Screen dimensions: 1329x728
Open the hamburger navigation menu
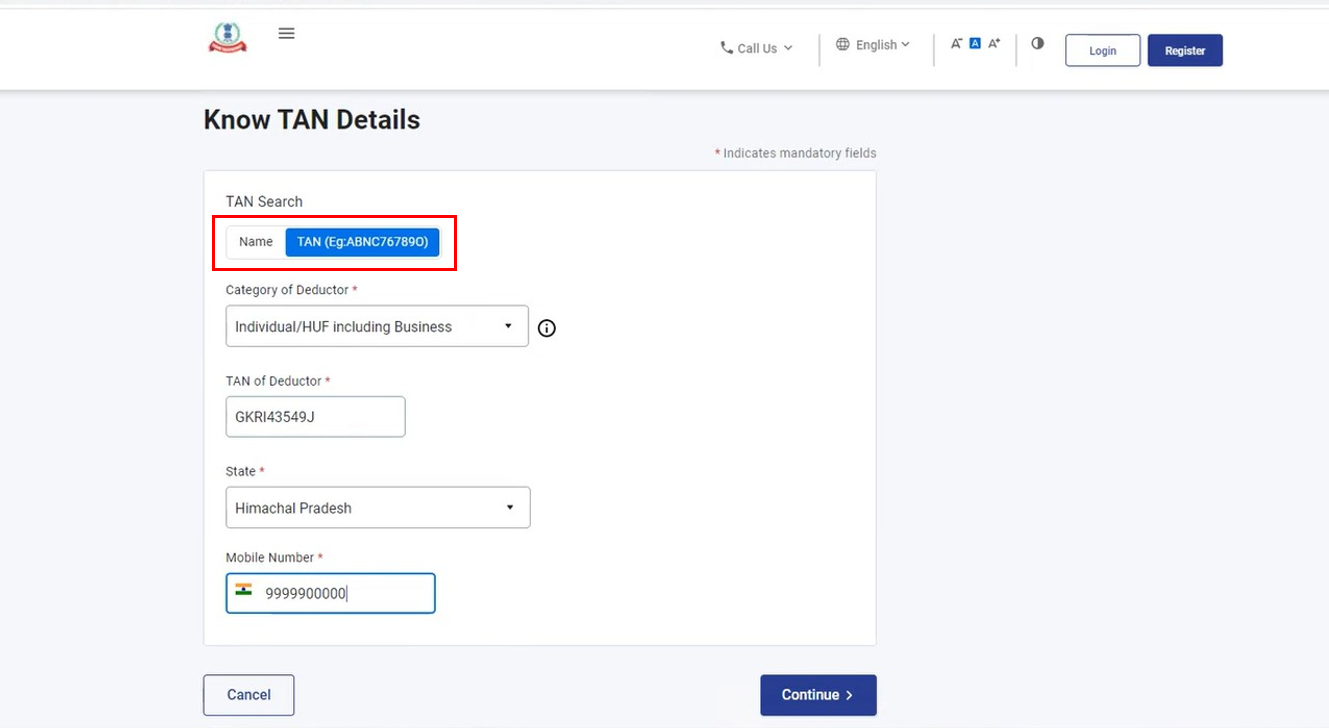click(x=286, y=33)
